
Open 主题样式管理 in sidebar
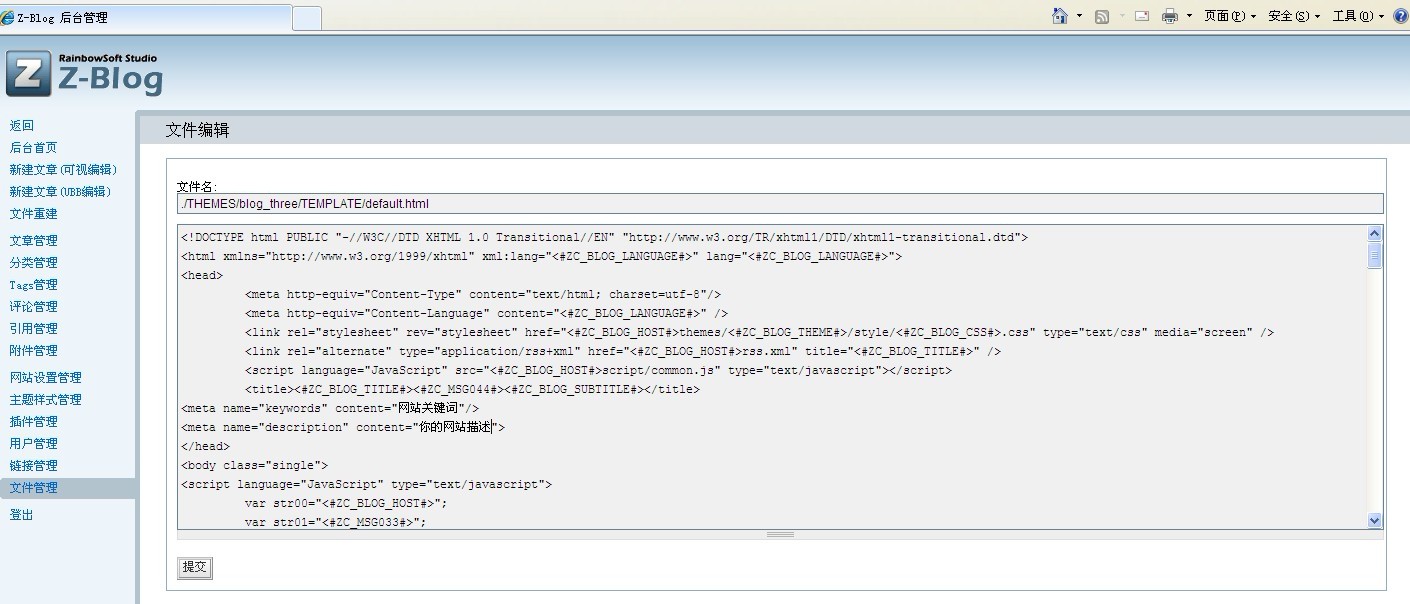(x=45, y=399)
